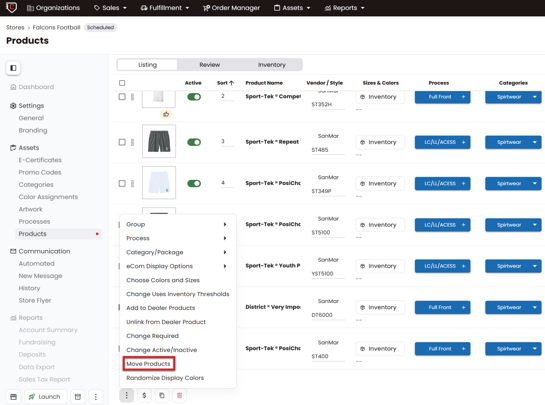Expand Spiritwear category dropdown for ST5100
545x405 pixels.
point(535,225)
